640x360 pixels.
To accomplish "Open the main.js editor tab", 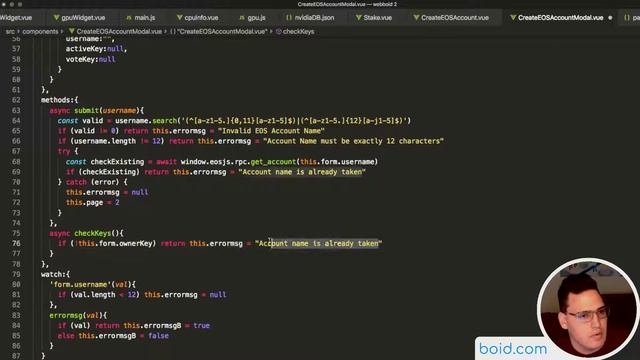I will point(140,18).
